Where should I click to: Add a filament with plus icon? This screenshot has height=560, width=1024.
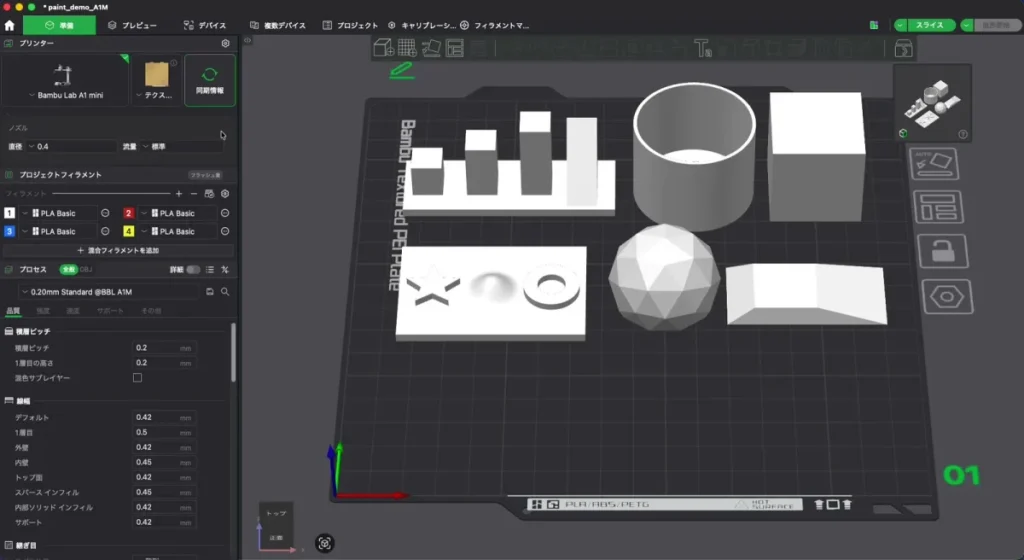coord(179,194)
